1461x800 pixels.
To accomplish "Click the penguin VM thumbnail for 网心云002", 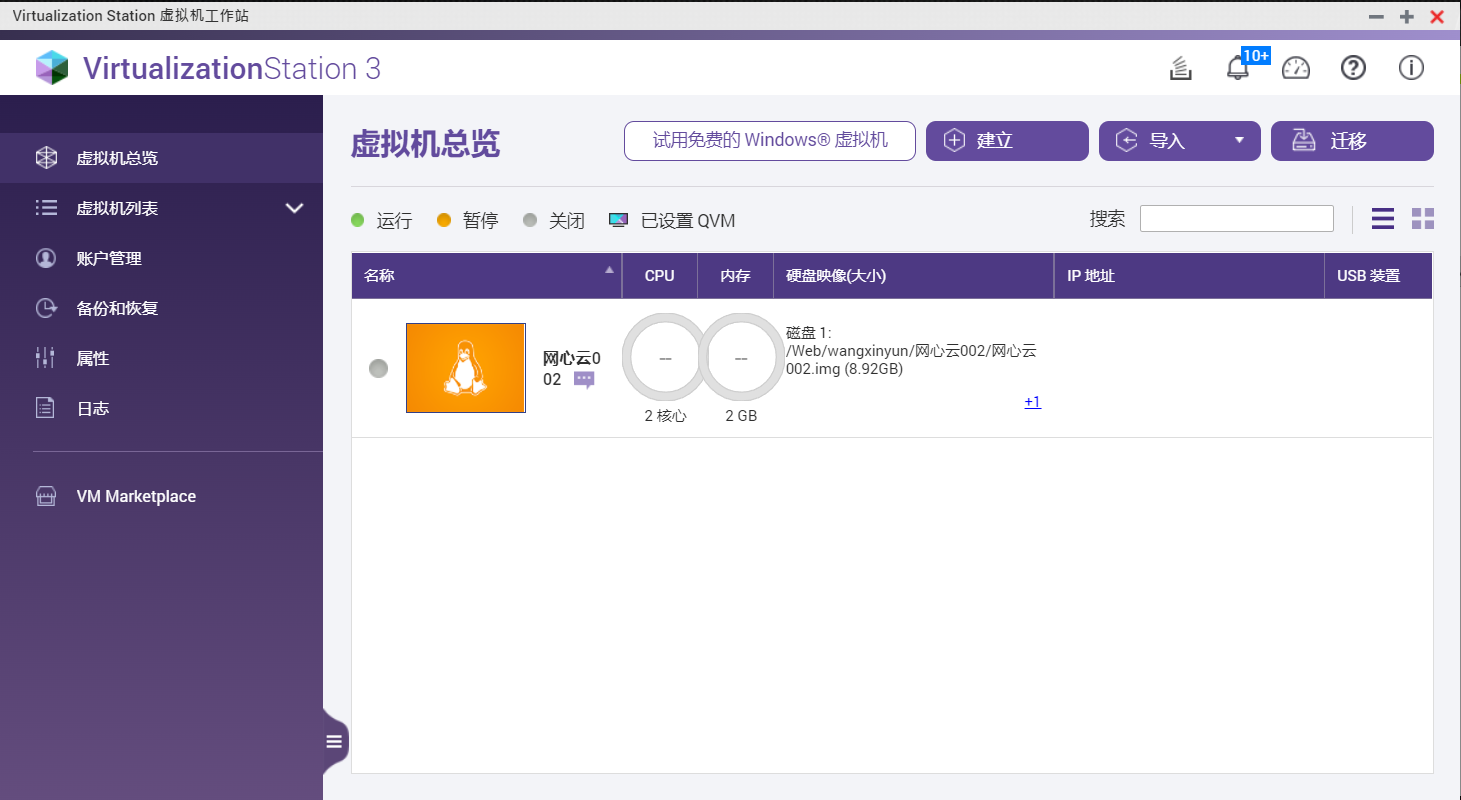I will [466, 367].
